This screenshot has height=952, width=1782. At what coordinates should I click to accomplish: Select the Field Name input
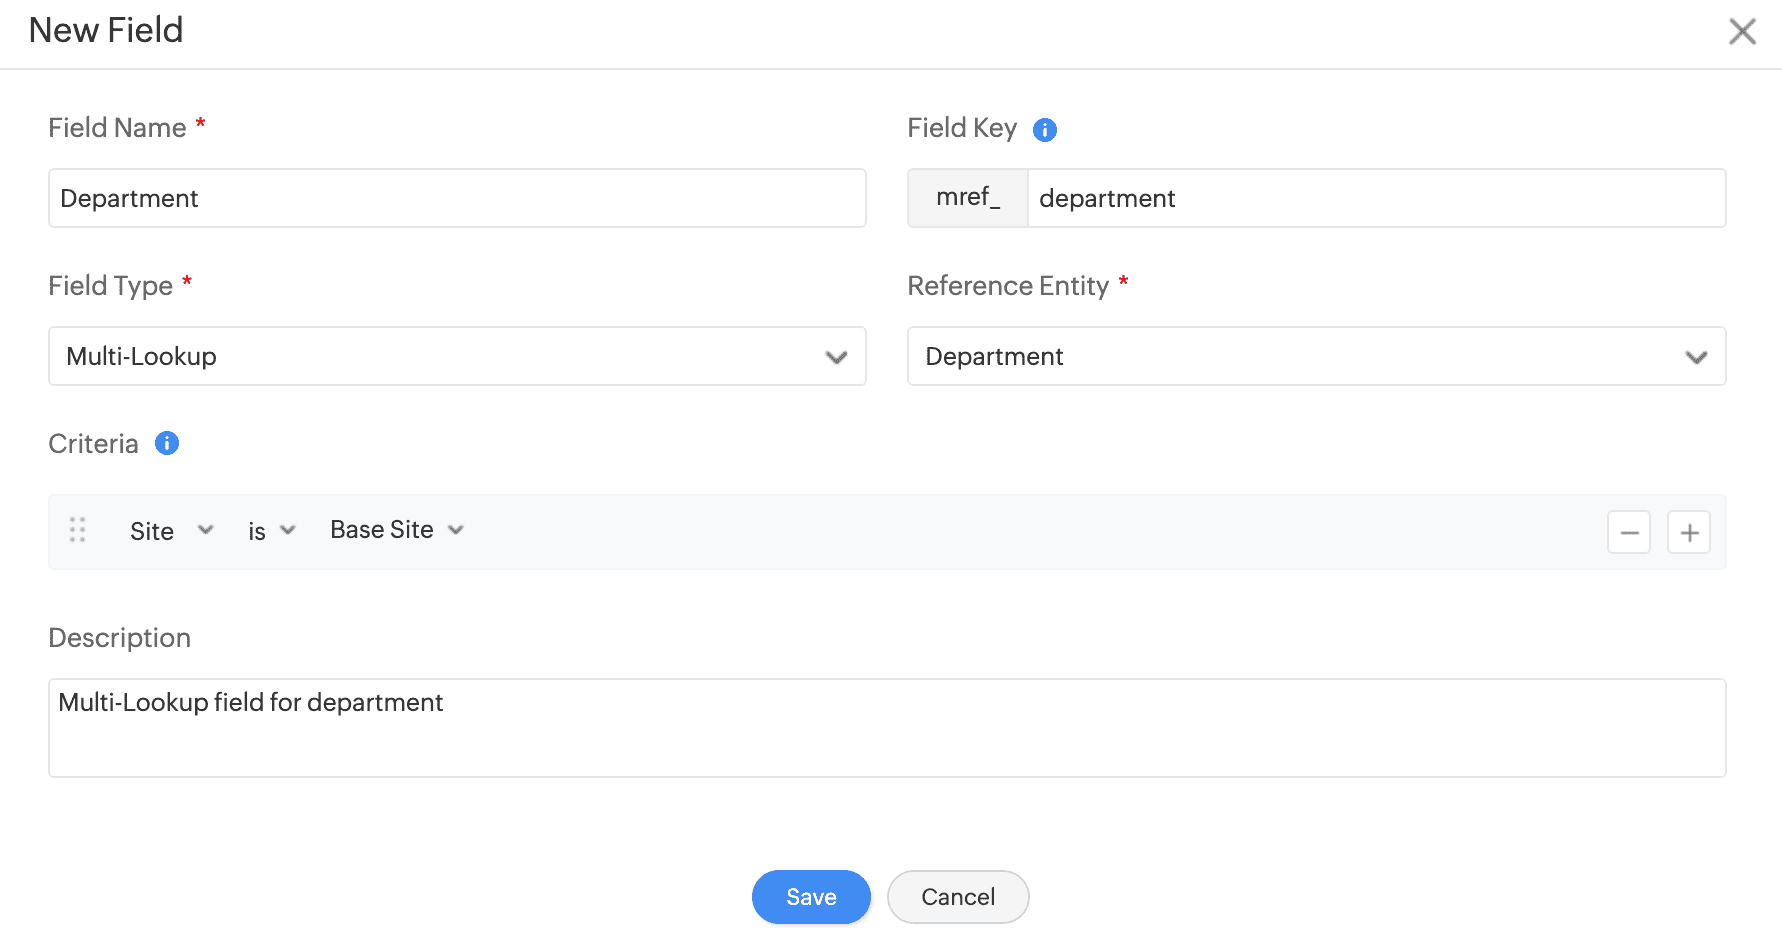coord(457,198)
